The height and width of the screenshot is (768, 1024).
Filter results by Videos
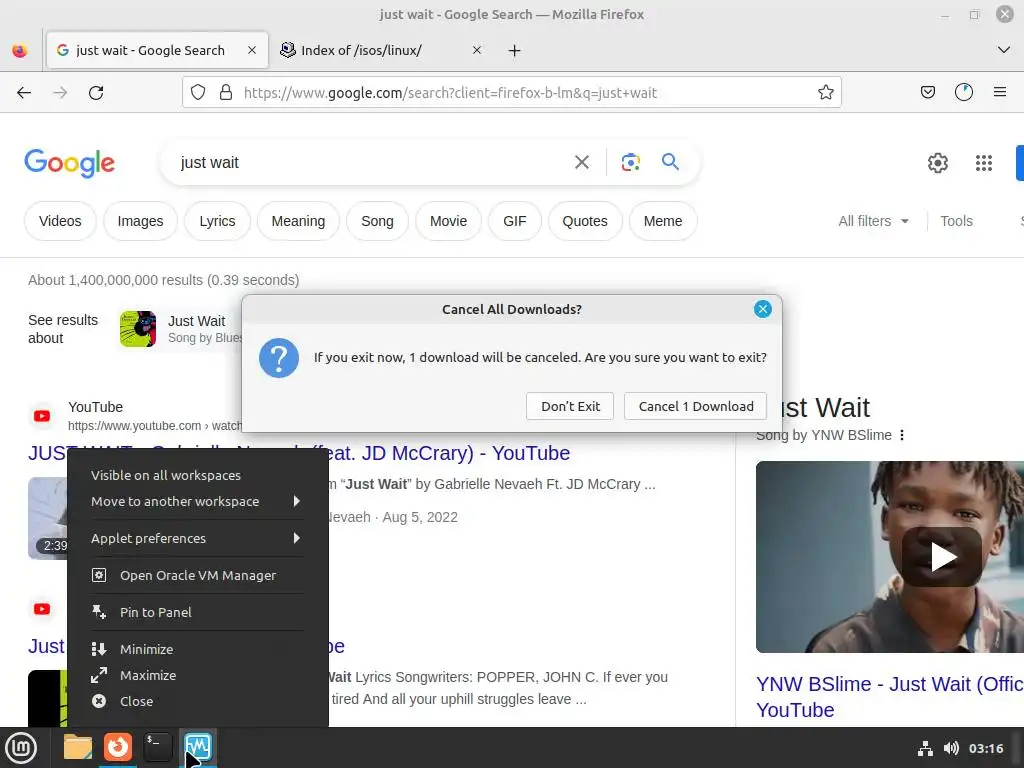(x=60, y=221)
